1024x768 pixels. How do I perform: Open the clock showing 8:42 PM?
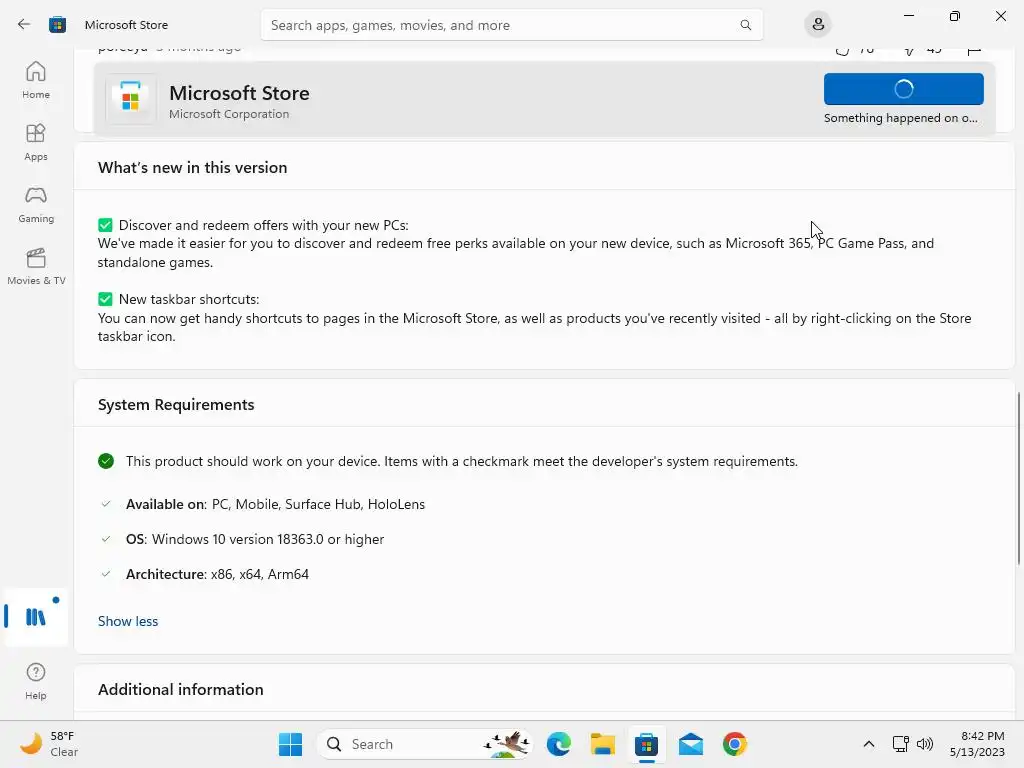tap(977, 744)
